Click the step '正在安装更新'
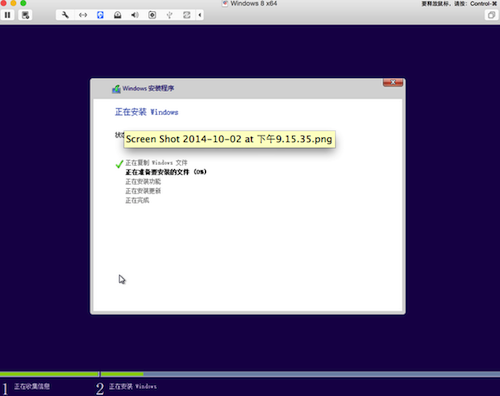The width and height of the screenshot is (500, 396). coord(143,191)
